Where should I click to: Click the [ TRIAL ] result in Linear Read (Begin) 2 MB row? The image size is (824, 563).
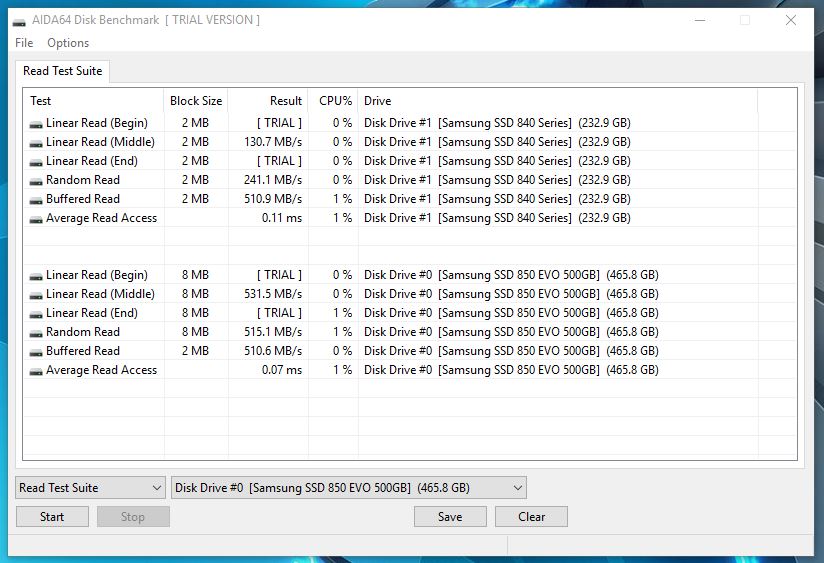coord(280,123)
